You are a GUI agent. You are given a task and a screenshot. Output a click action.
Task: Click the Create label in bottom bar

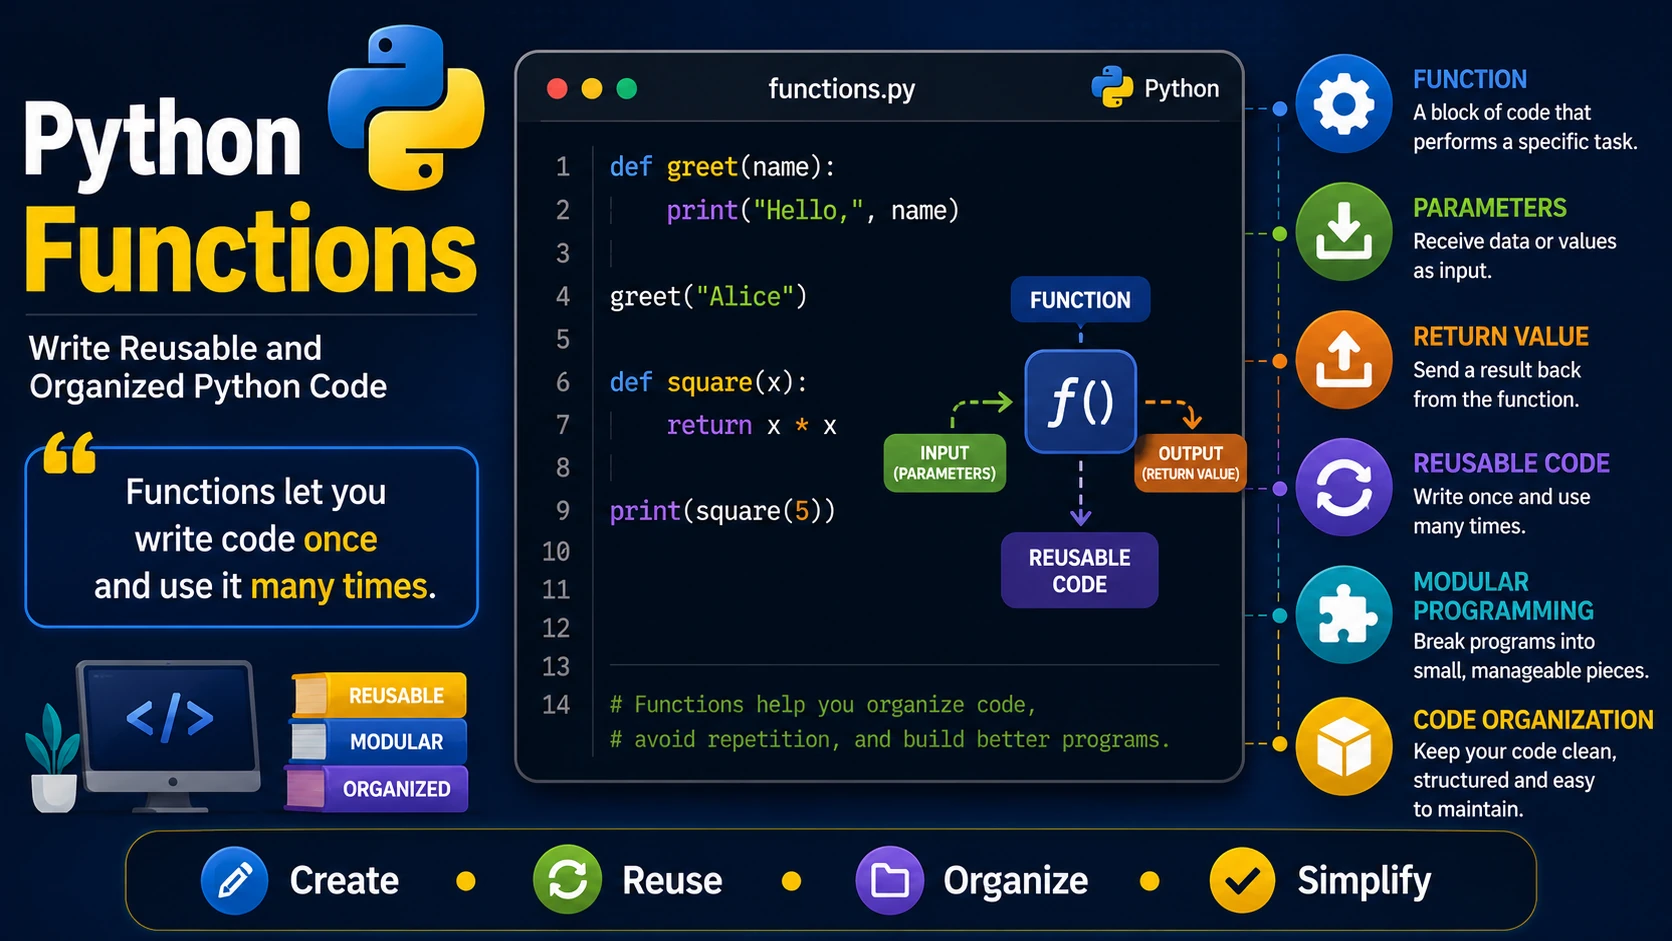pos(344,881)
